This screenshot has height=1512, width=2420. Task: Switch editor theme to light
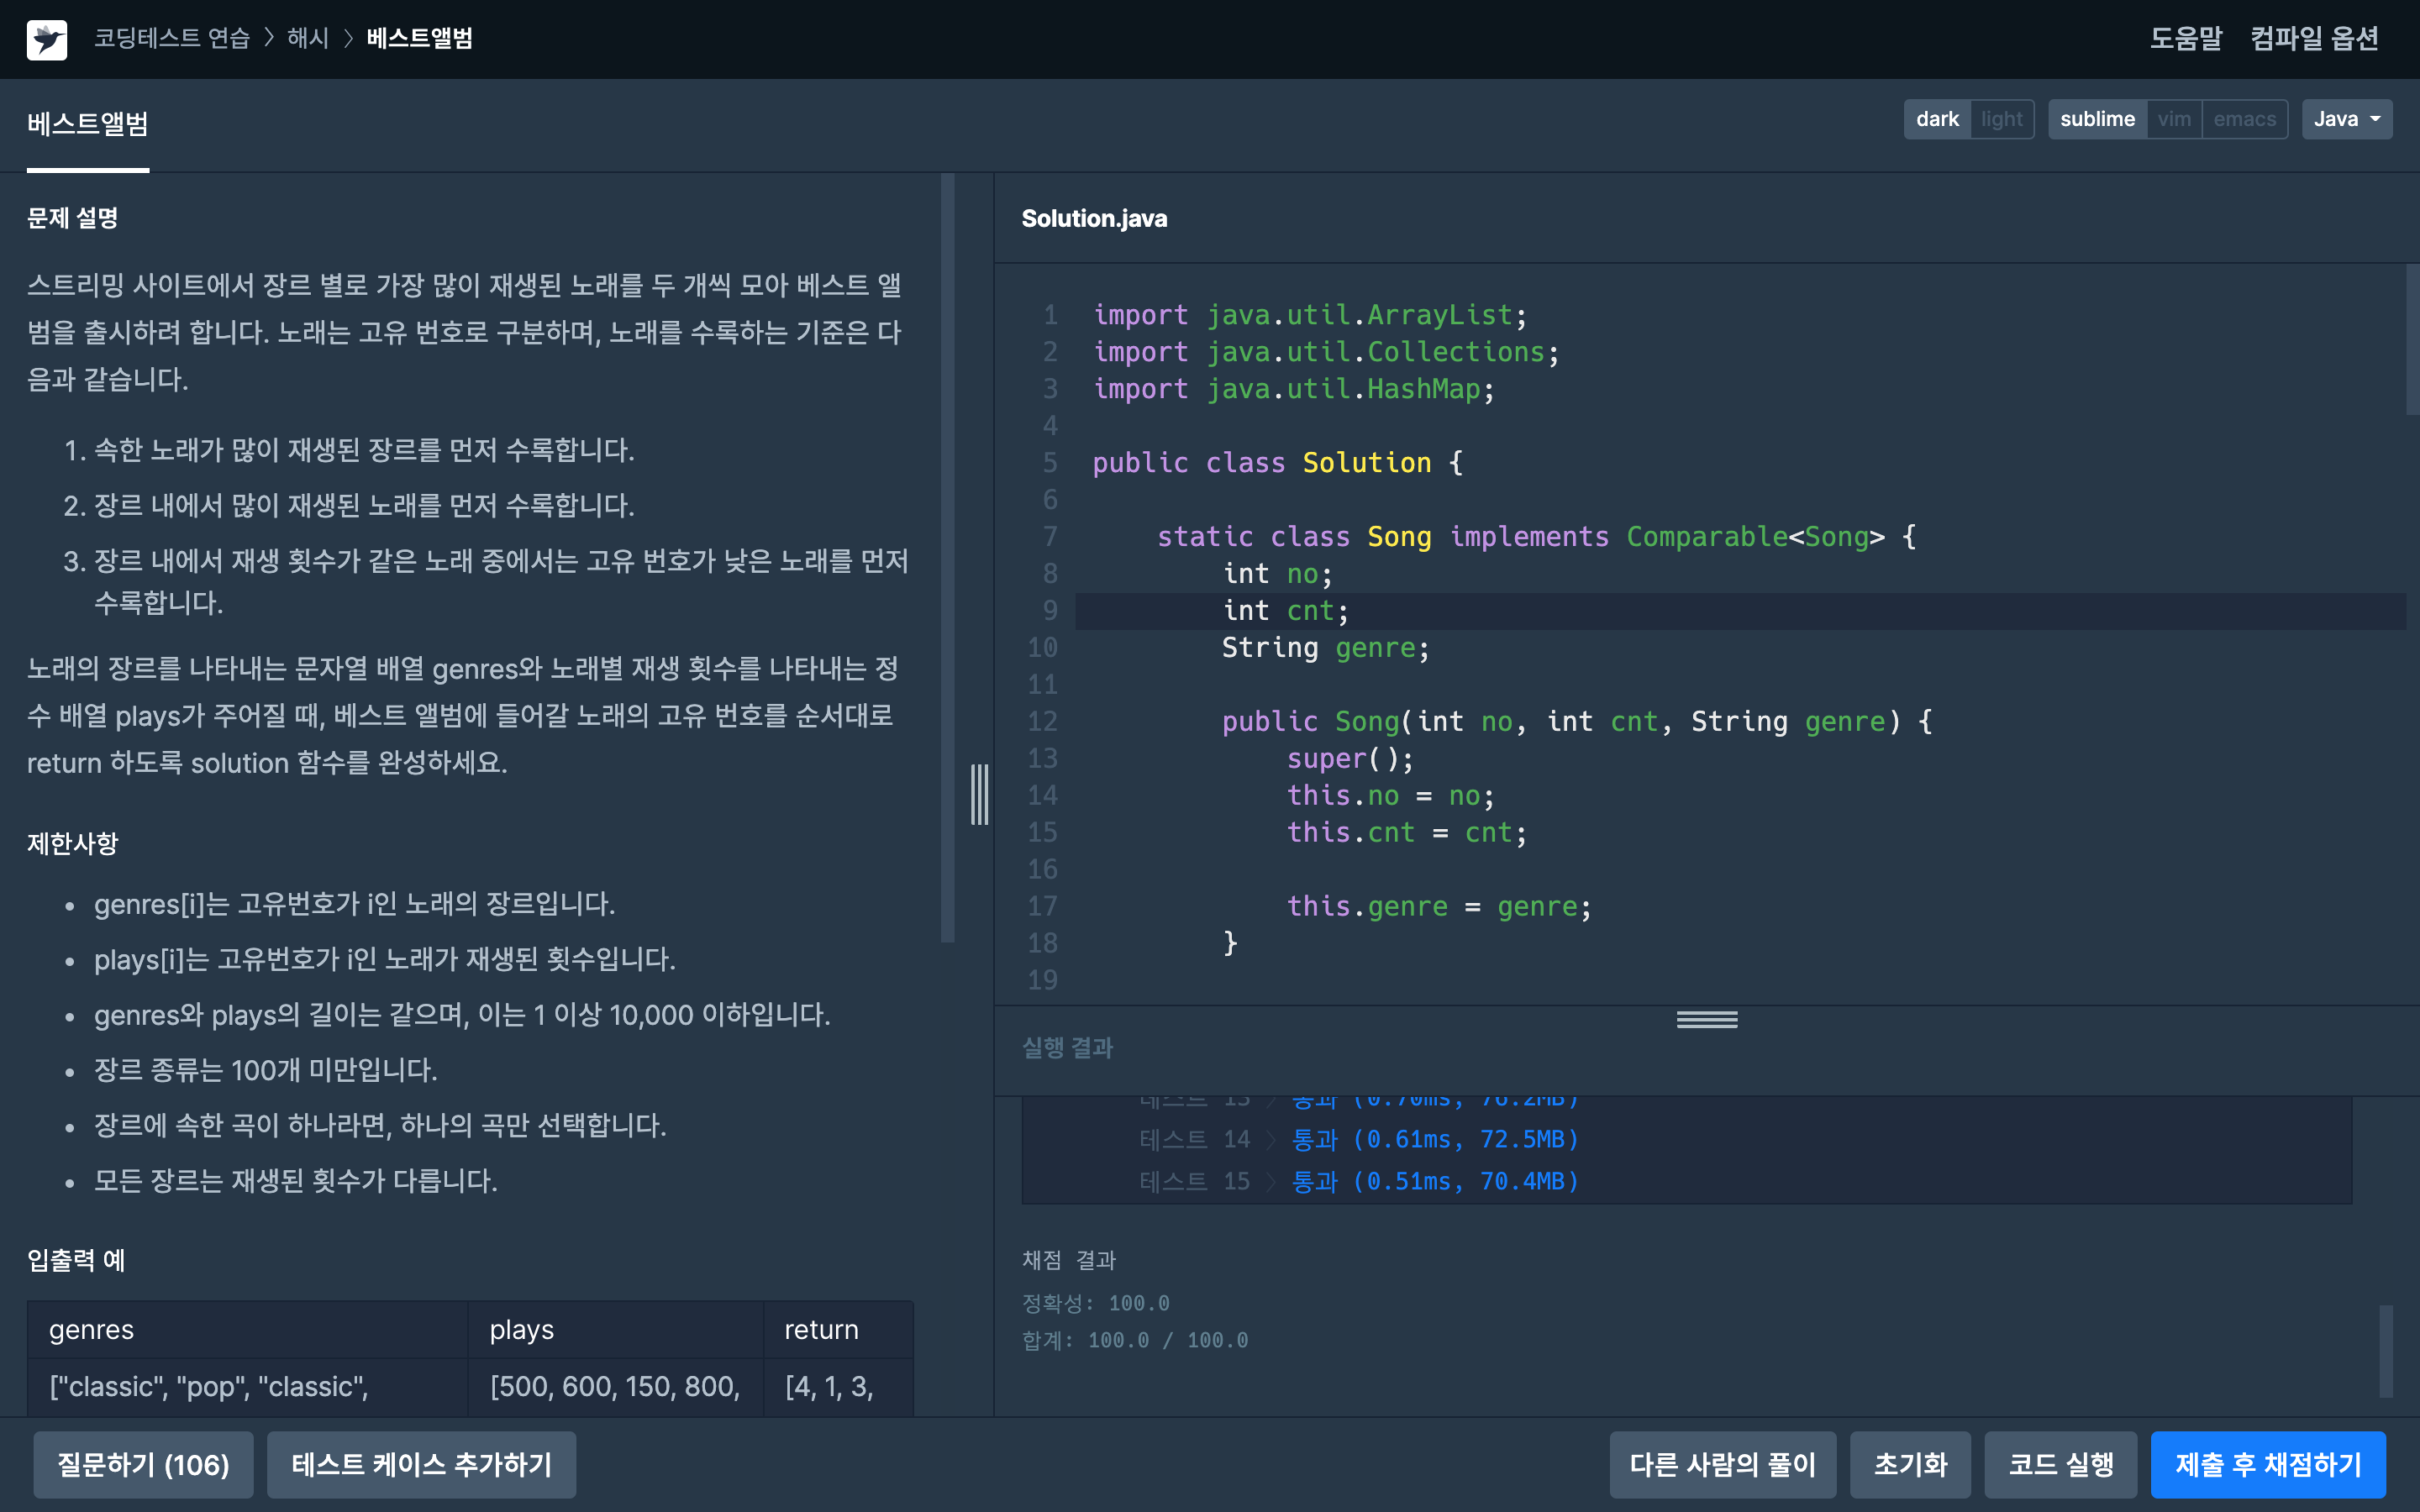2001,119
